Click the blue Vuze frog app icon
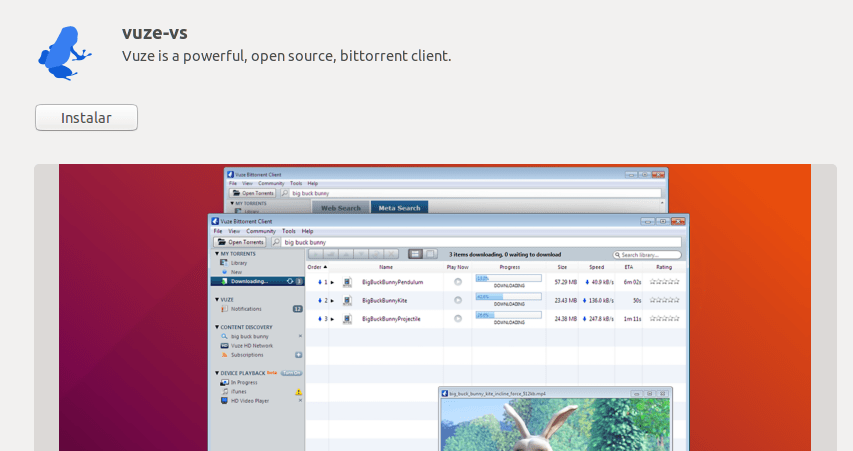The image size is (853, 451). click(x=65, y=53)
